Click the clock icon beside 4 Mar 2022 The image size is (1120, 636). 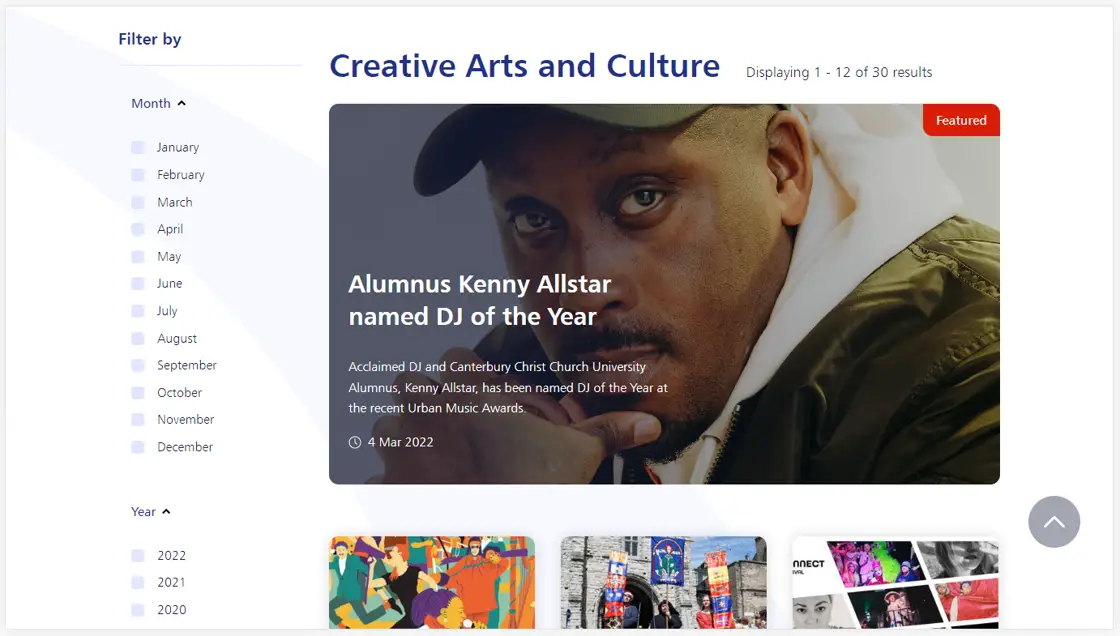pyautogui.click(x=354, y=442)
